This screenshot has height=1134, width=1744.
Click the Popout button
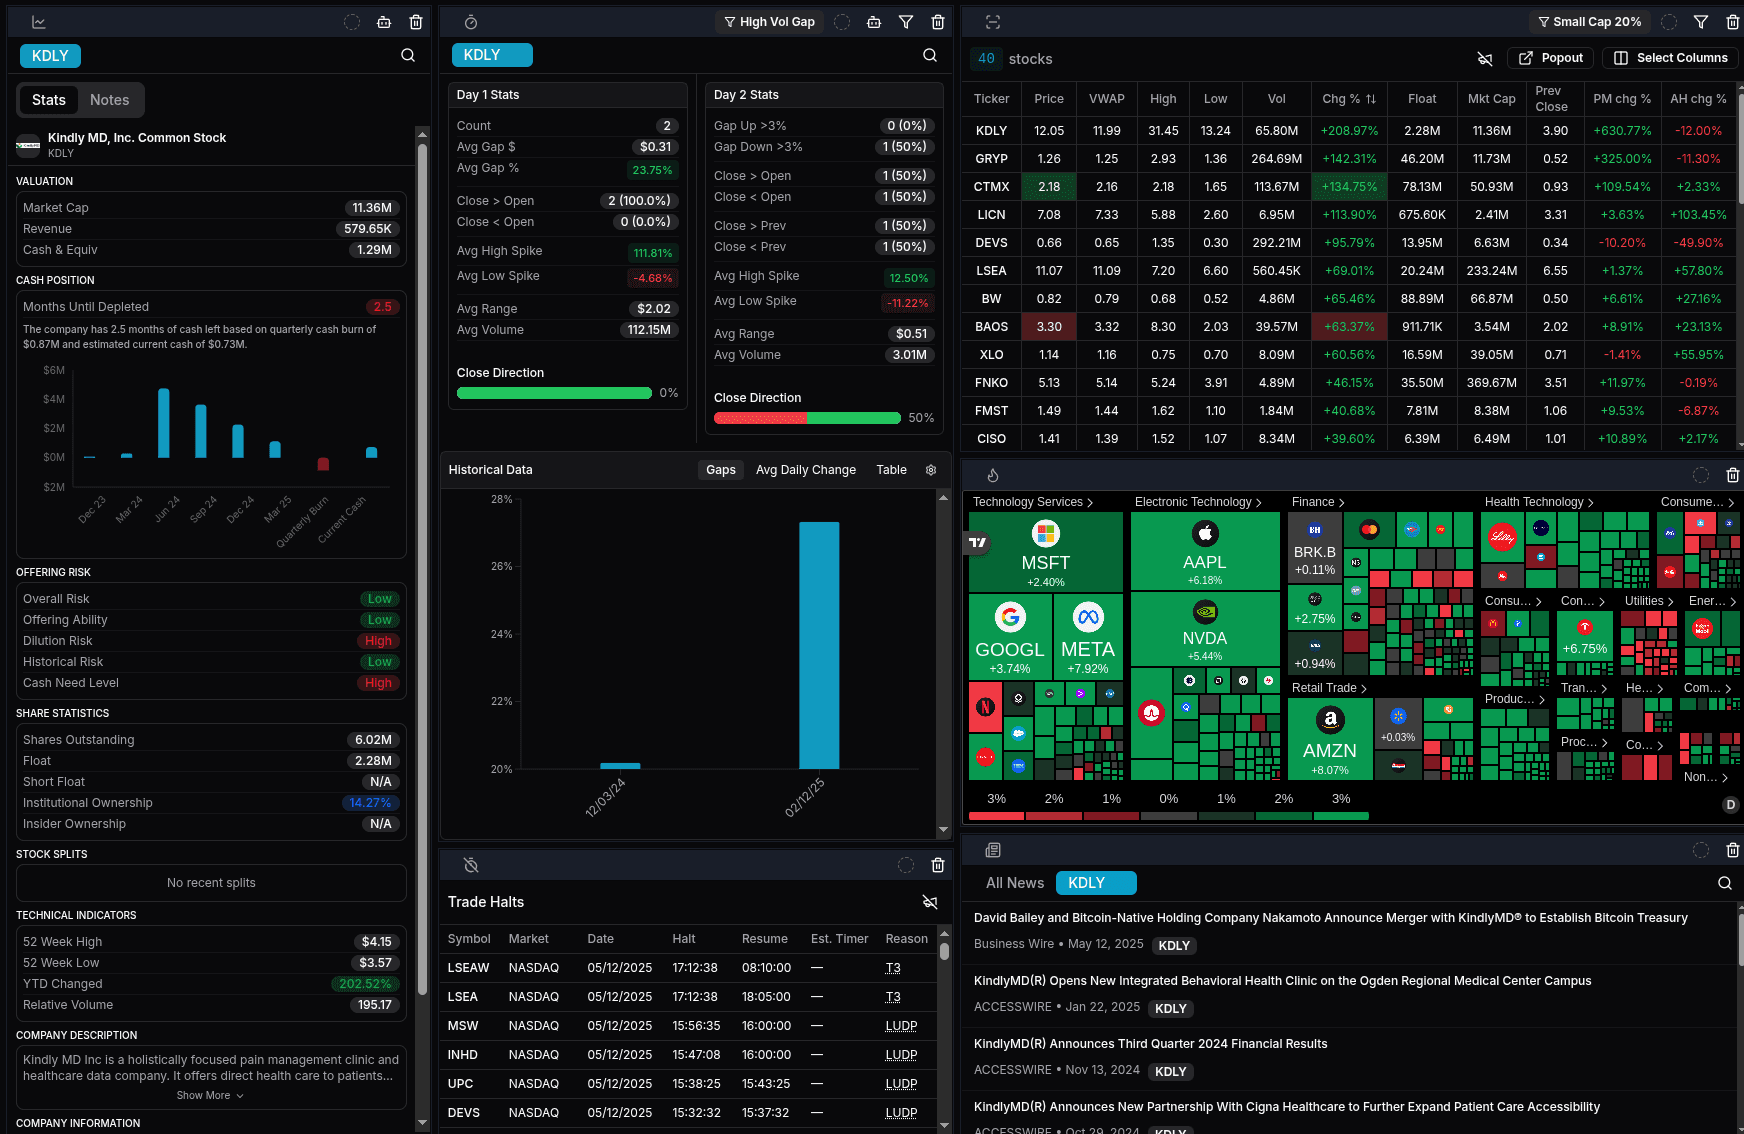pos(1551,58)
